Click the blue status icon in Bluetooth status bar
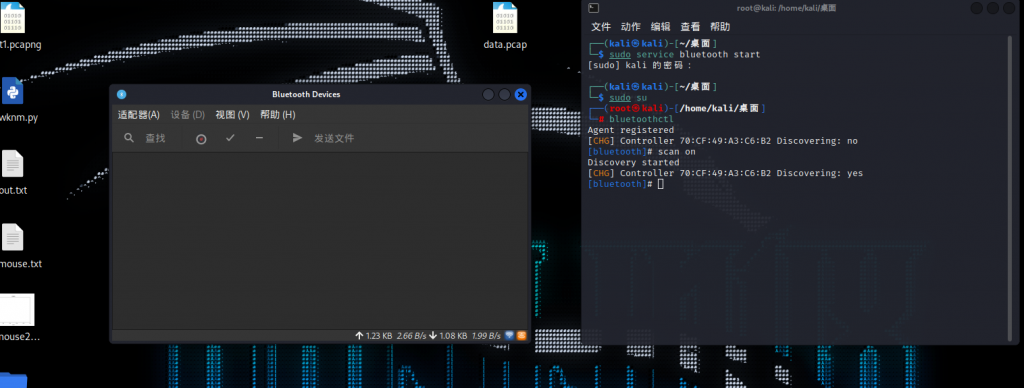 pos(509,336)
